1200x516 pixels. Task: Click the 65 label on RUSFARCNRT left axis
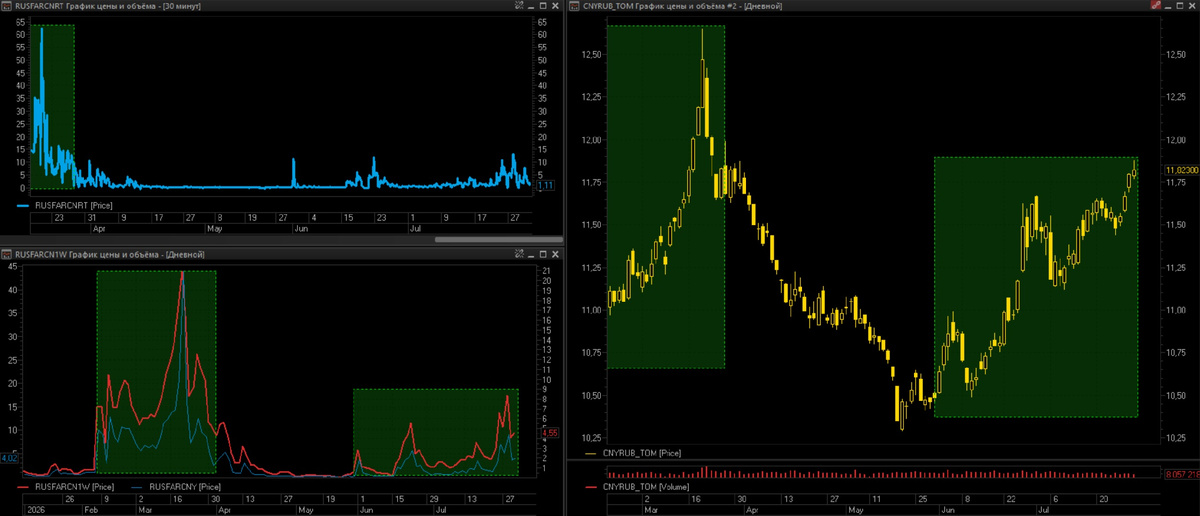tap(21, 22)
